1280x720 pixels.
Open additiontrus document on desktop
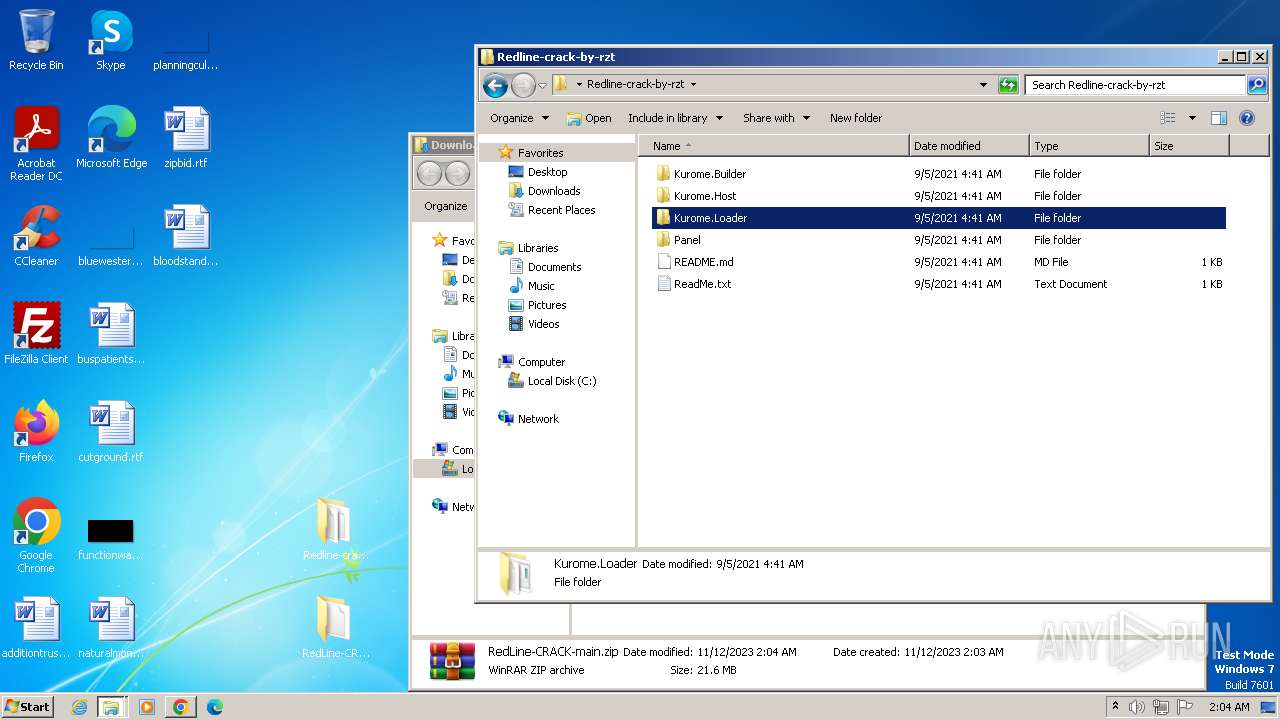36,628
